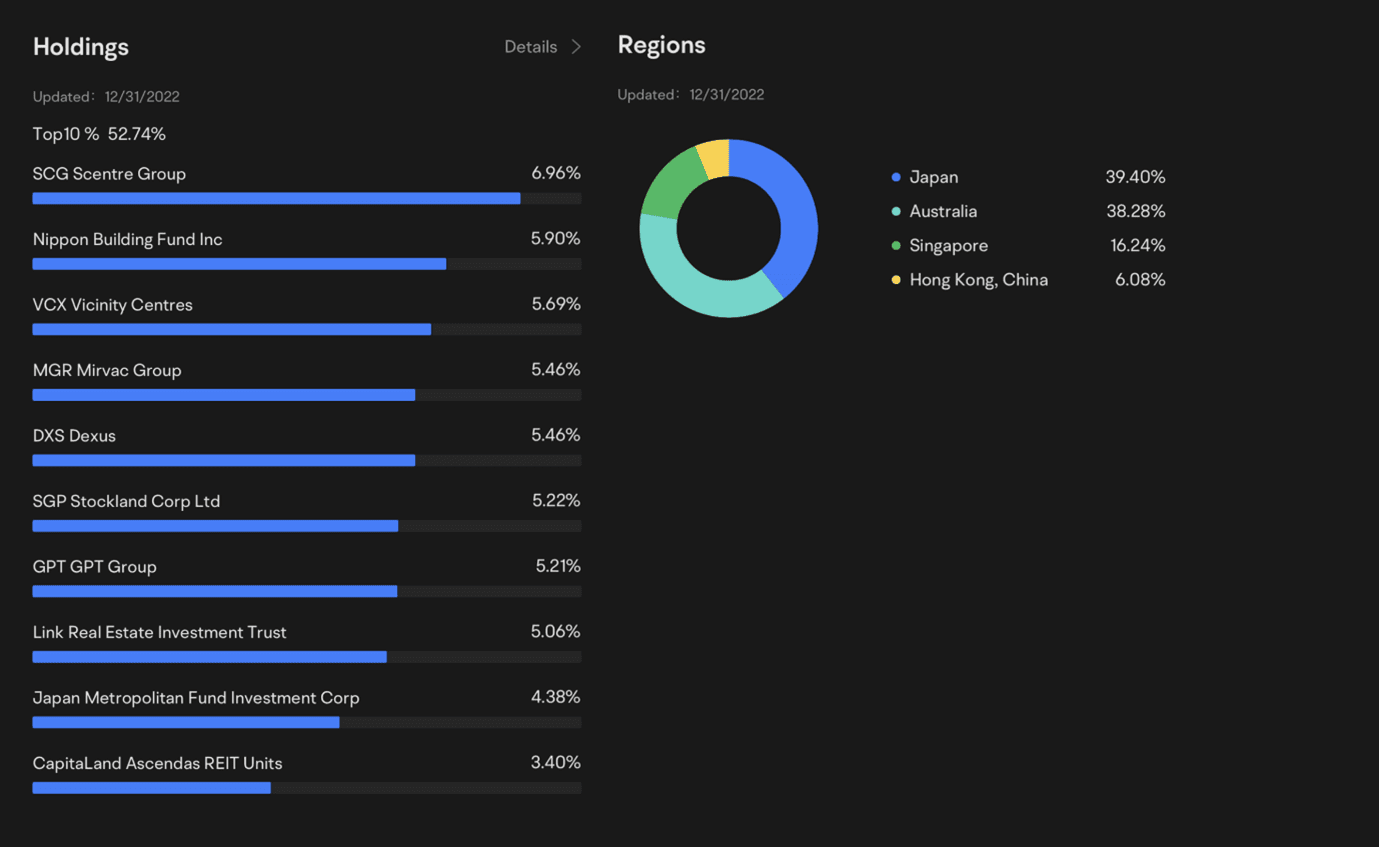Image resolution: width=1379 pixels, height=847 pixels.
Task: Open the Holdings Details link
Action: point(530,47)
